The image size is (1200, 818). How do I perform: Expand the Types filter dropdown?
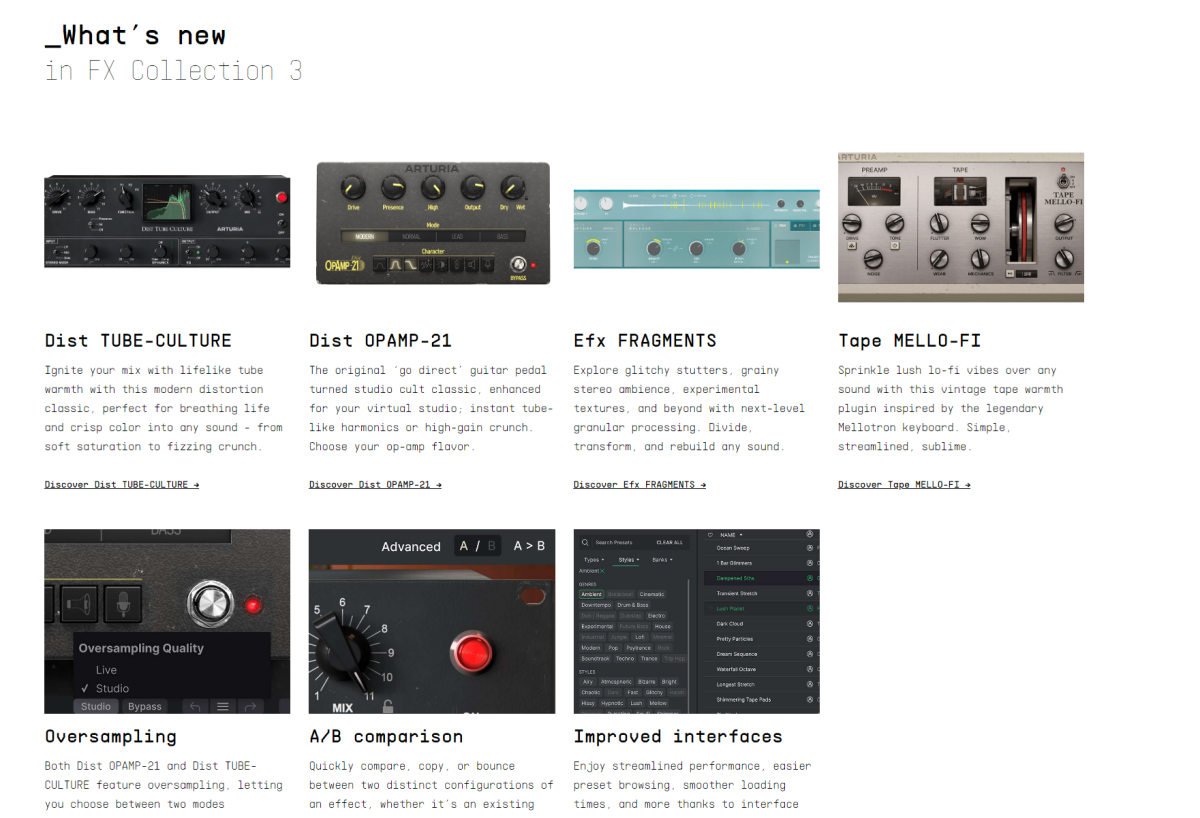592,560
